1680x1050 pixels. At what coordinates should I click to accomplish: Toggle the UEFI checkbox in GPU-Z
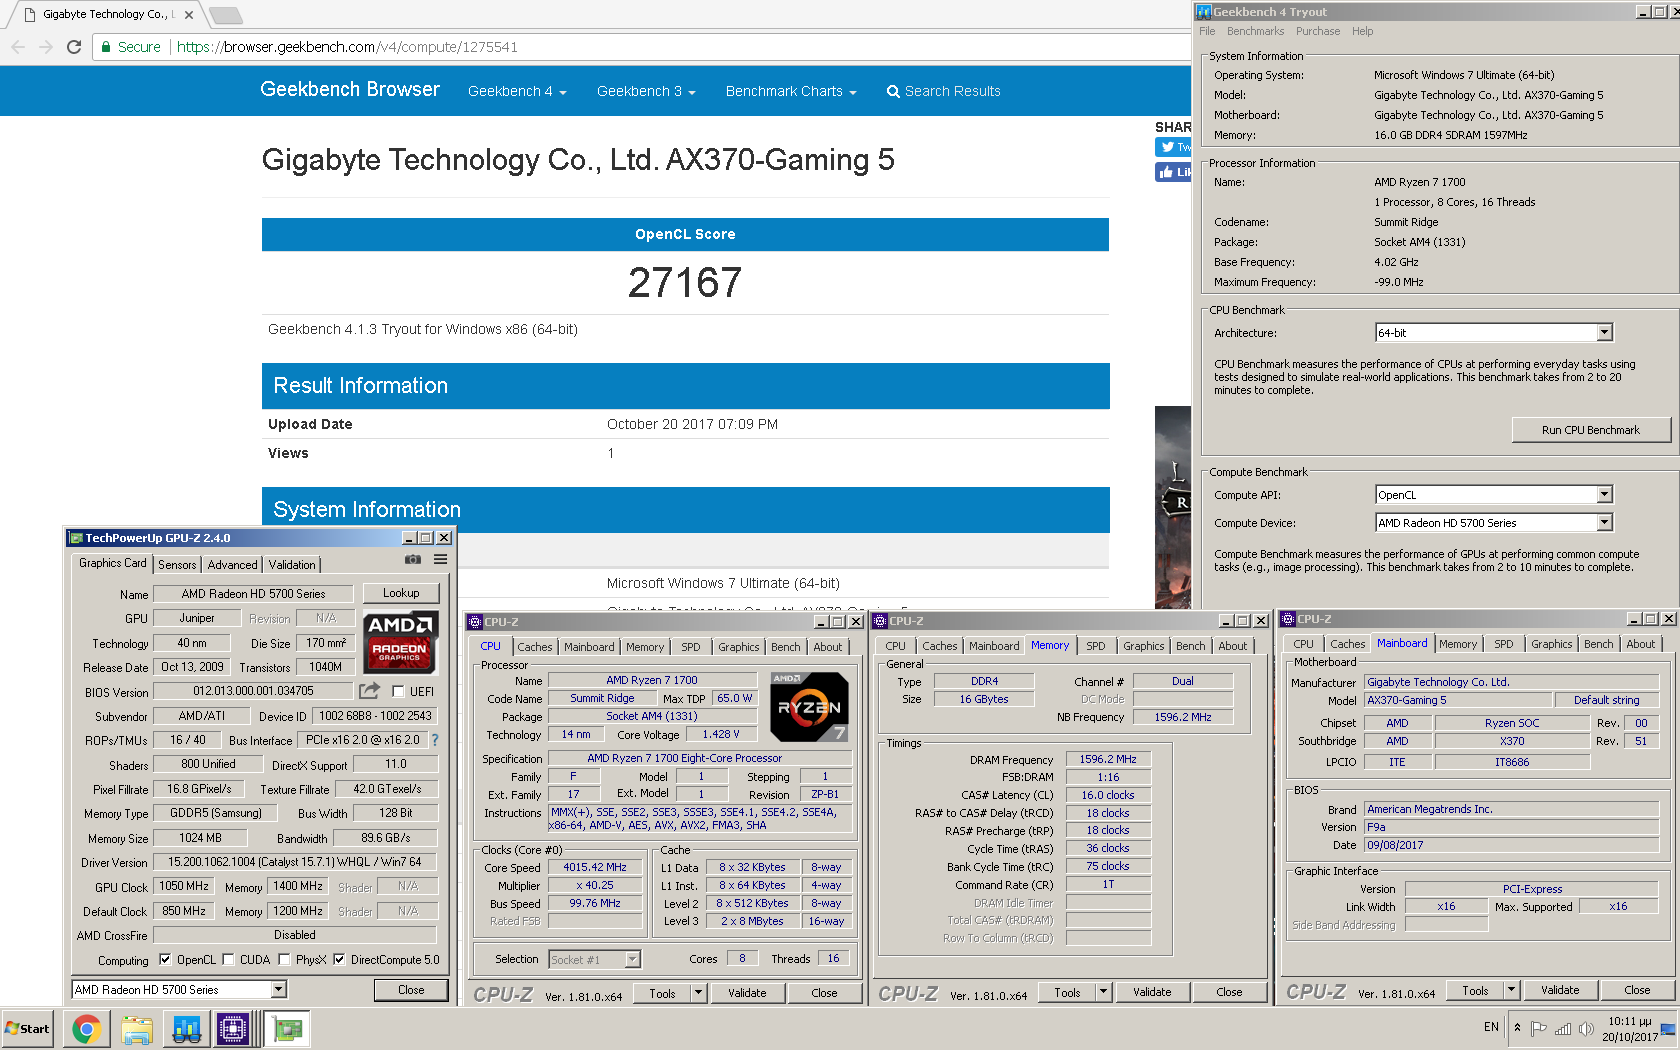[398, 691]
